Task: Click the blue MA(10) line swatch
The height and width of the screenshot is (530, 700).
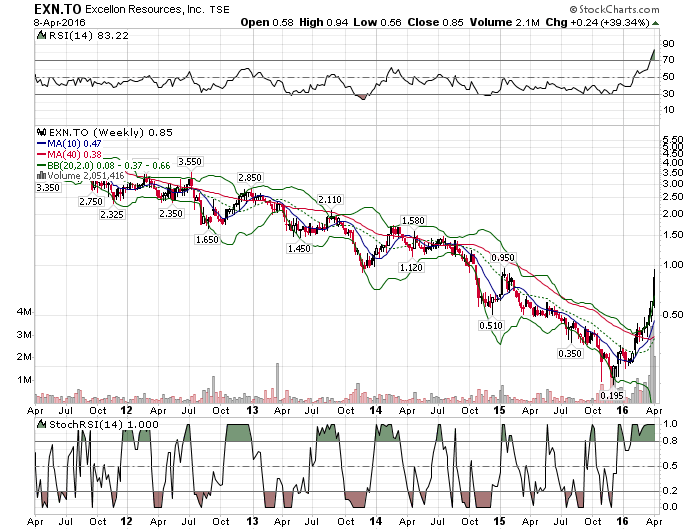Action: (x=42, y=144)
